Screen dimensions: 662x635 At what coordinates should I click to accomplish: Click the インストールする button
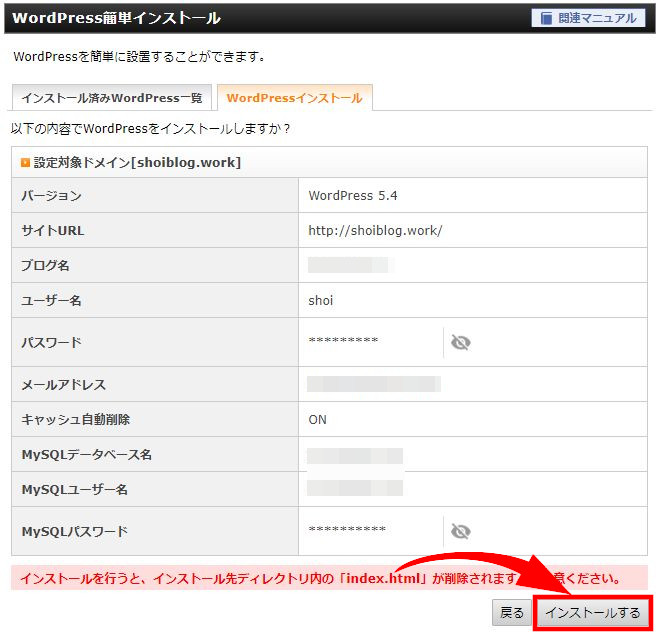pos(593,612)
